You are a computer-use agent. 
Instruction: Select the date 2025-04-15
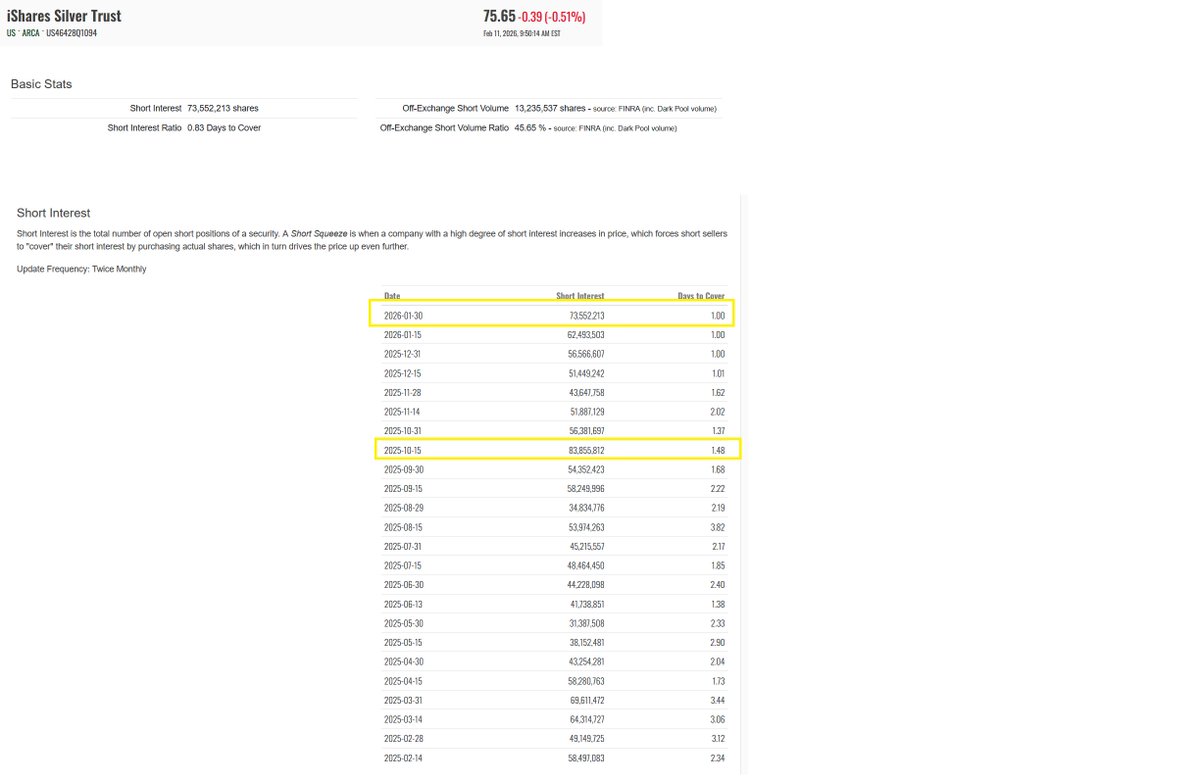[403, 681]
